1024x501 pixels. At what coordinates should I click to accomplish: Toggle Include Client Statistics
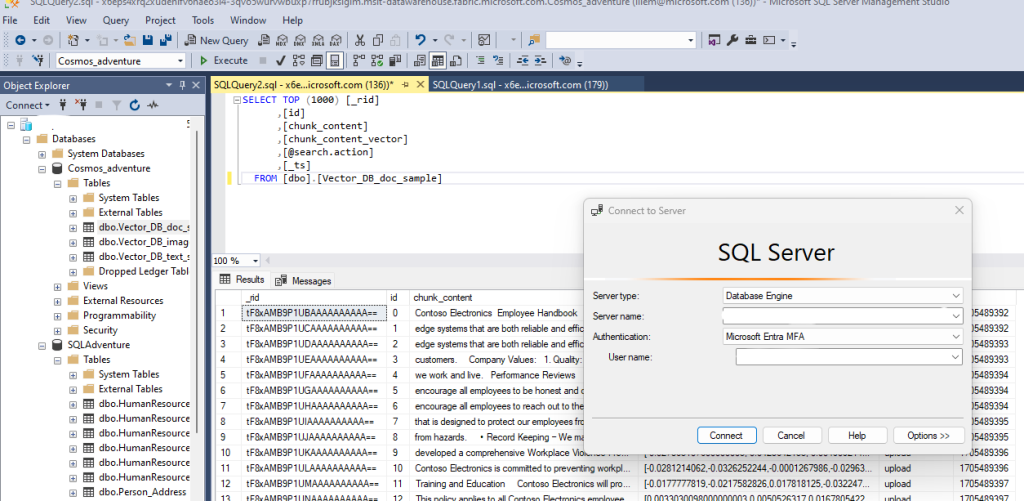pos(394,61)
